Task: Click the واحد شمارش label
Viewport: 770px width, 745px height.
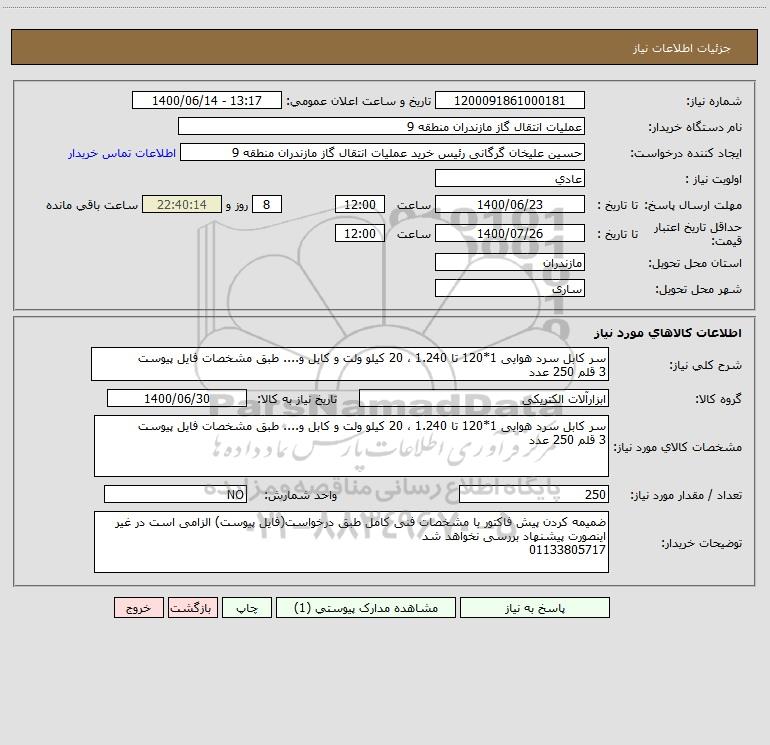Action: 301,495
